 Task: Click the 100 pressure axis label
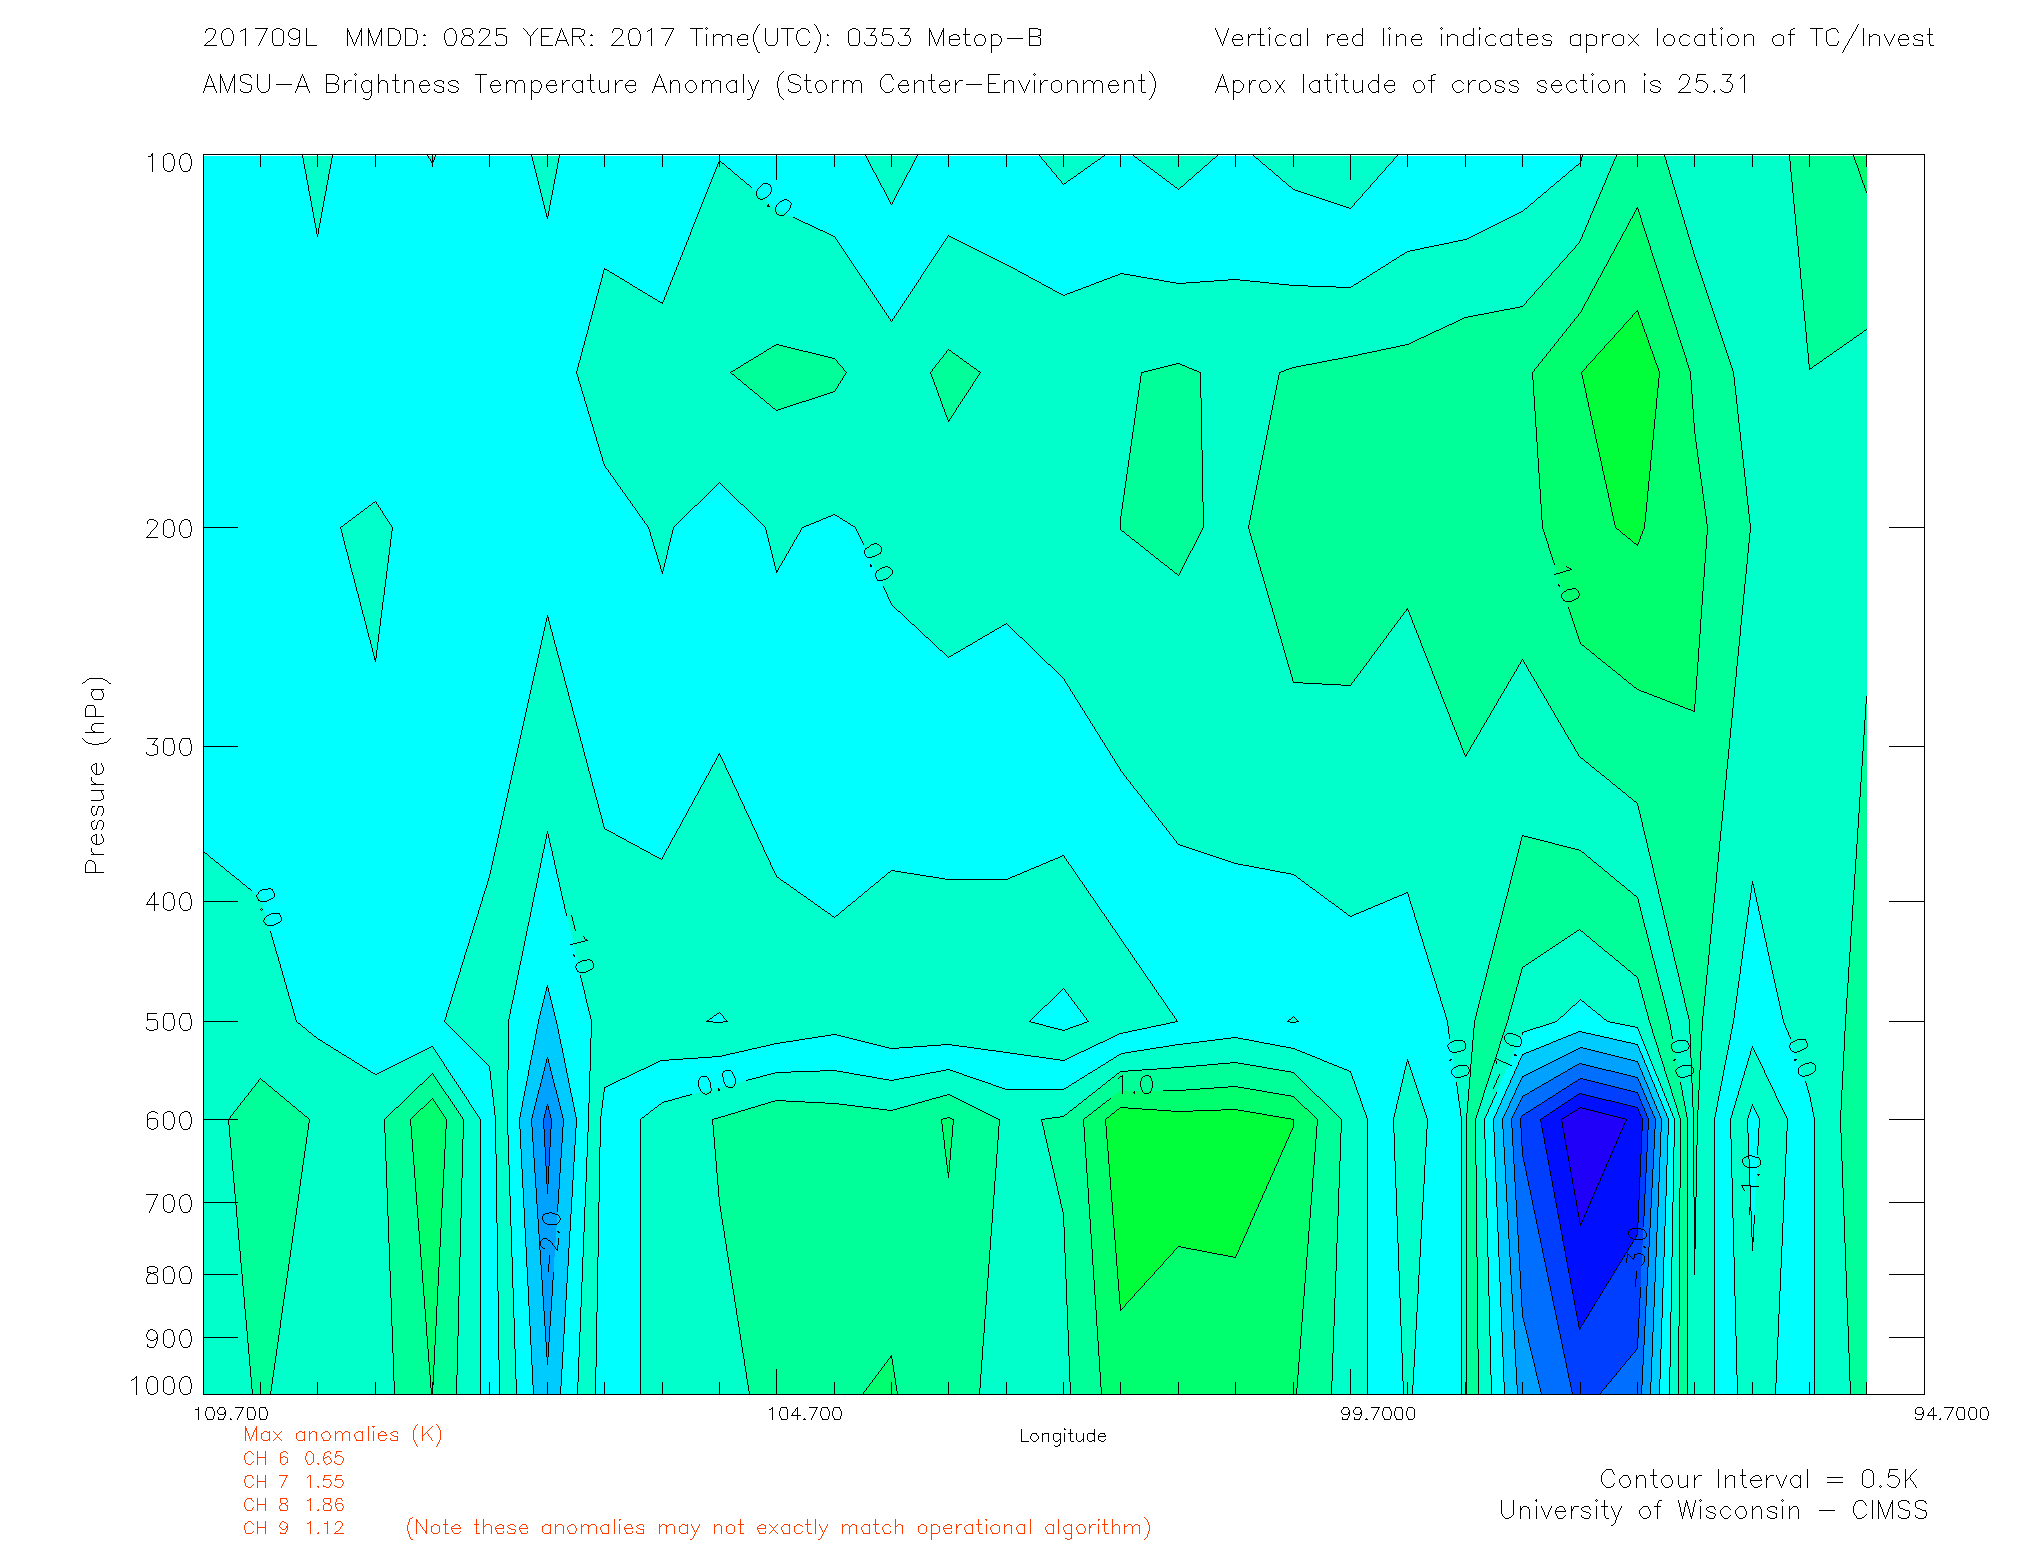coord(169,163)
